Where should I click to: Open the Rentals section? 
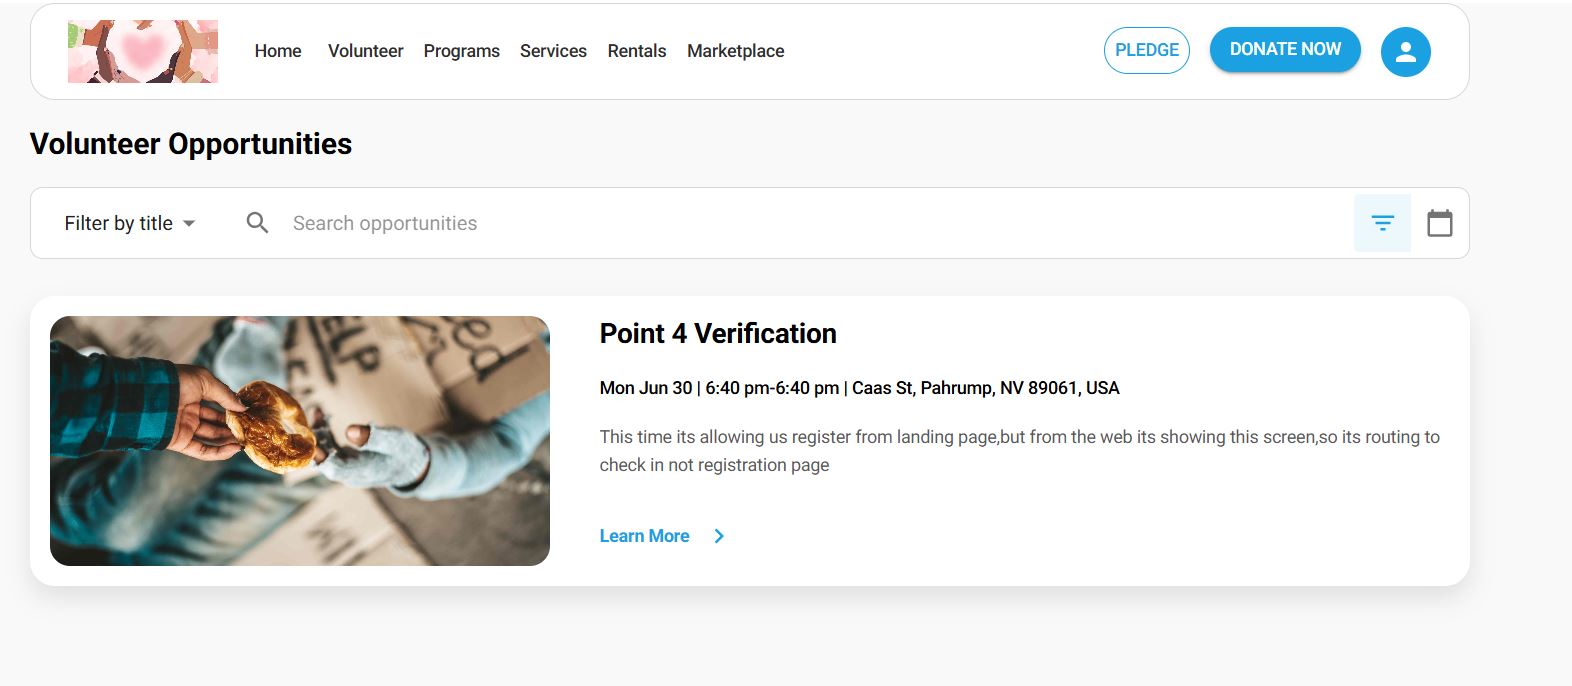coord(636,51)
